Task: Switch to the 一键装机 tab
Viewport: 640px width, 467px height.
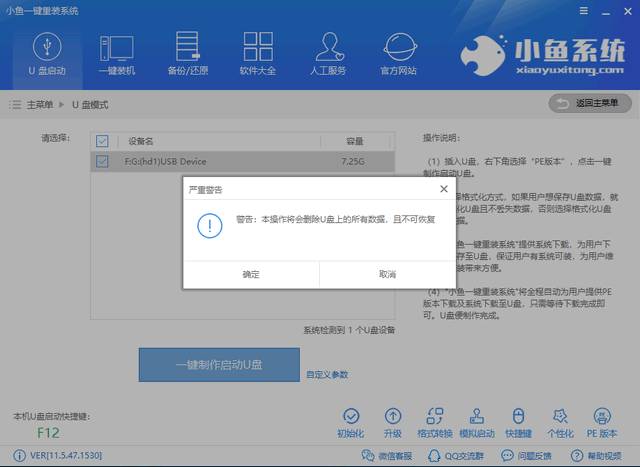Action: click(x=117, y=54)
